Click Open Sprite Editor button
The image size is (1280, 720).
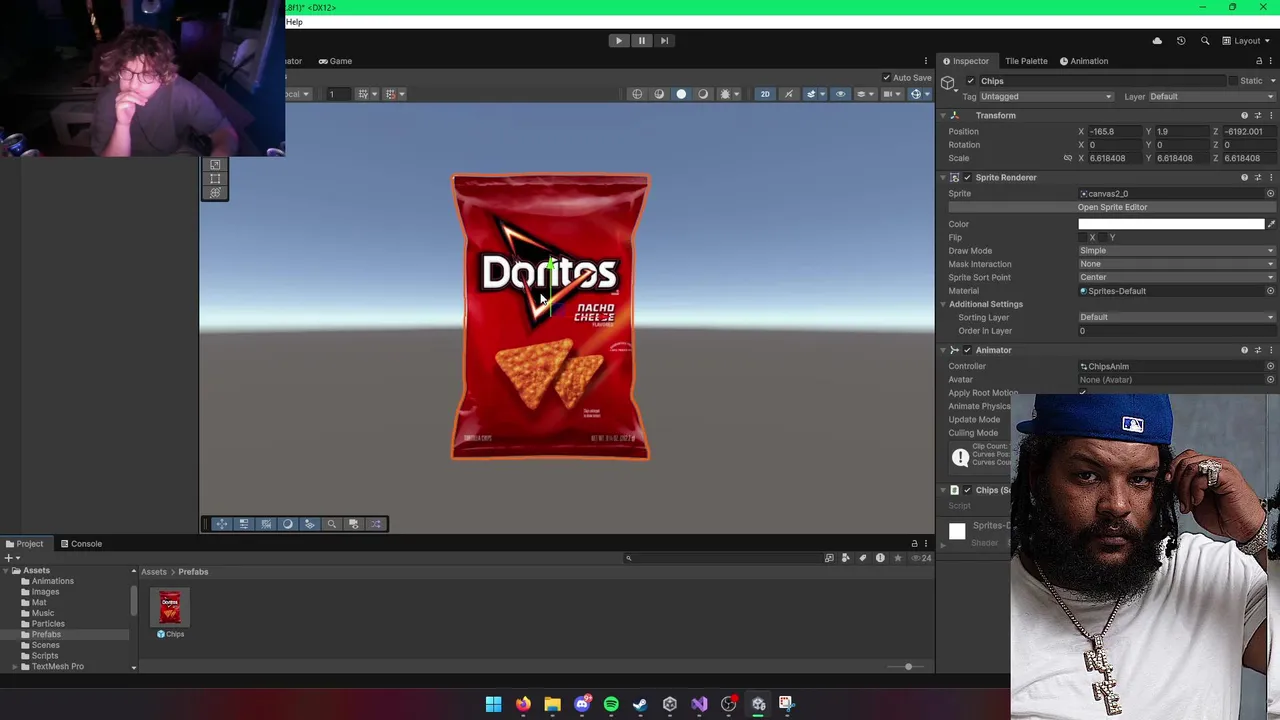click(1112, 207)
